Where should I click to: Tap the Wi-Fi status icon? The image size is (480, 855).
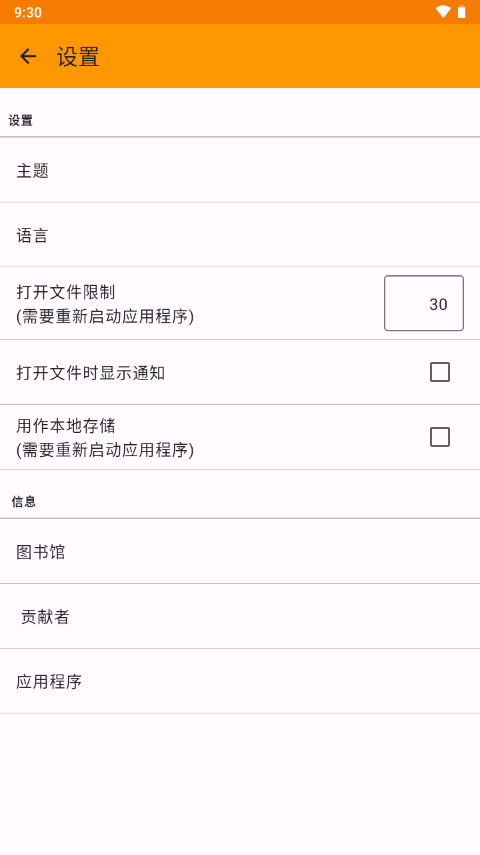[443, 11]
